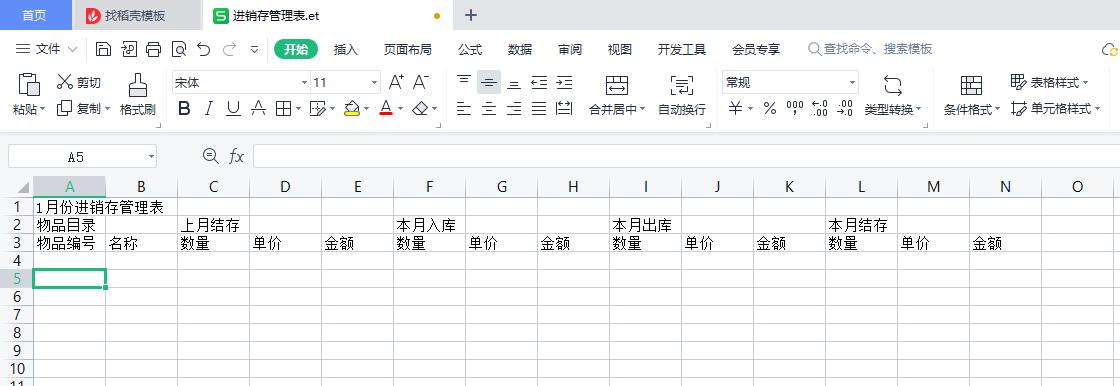Open the 常规 number format dropdown

tap(852, 83)
